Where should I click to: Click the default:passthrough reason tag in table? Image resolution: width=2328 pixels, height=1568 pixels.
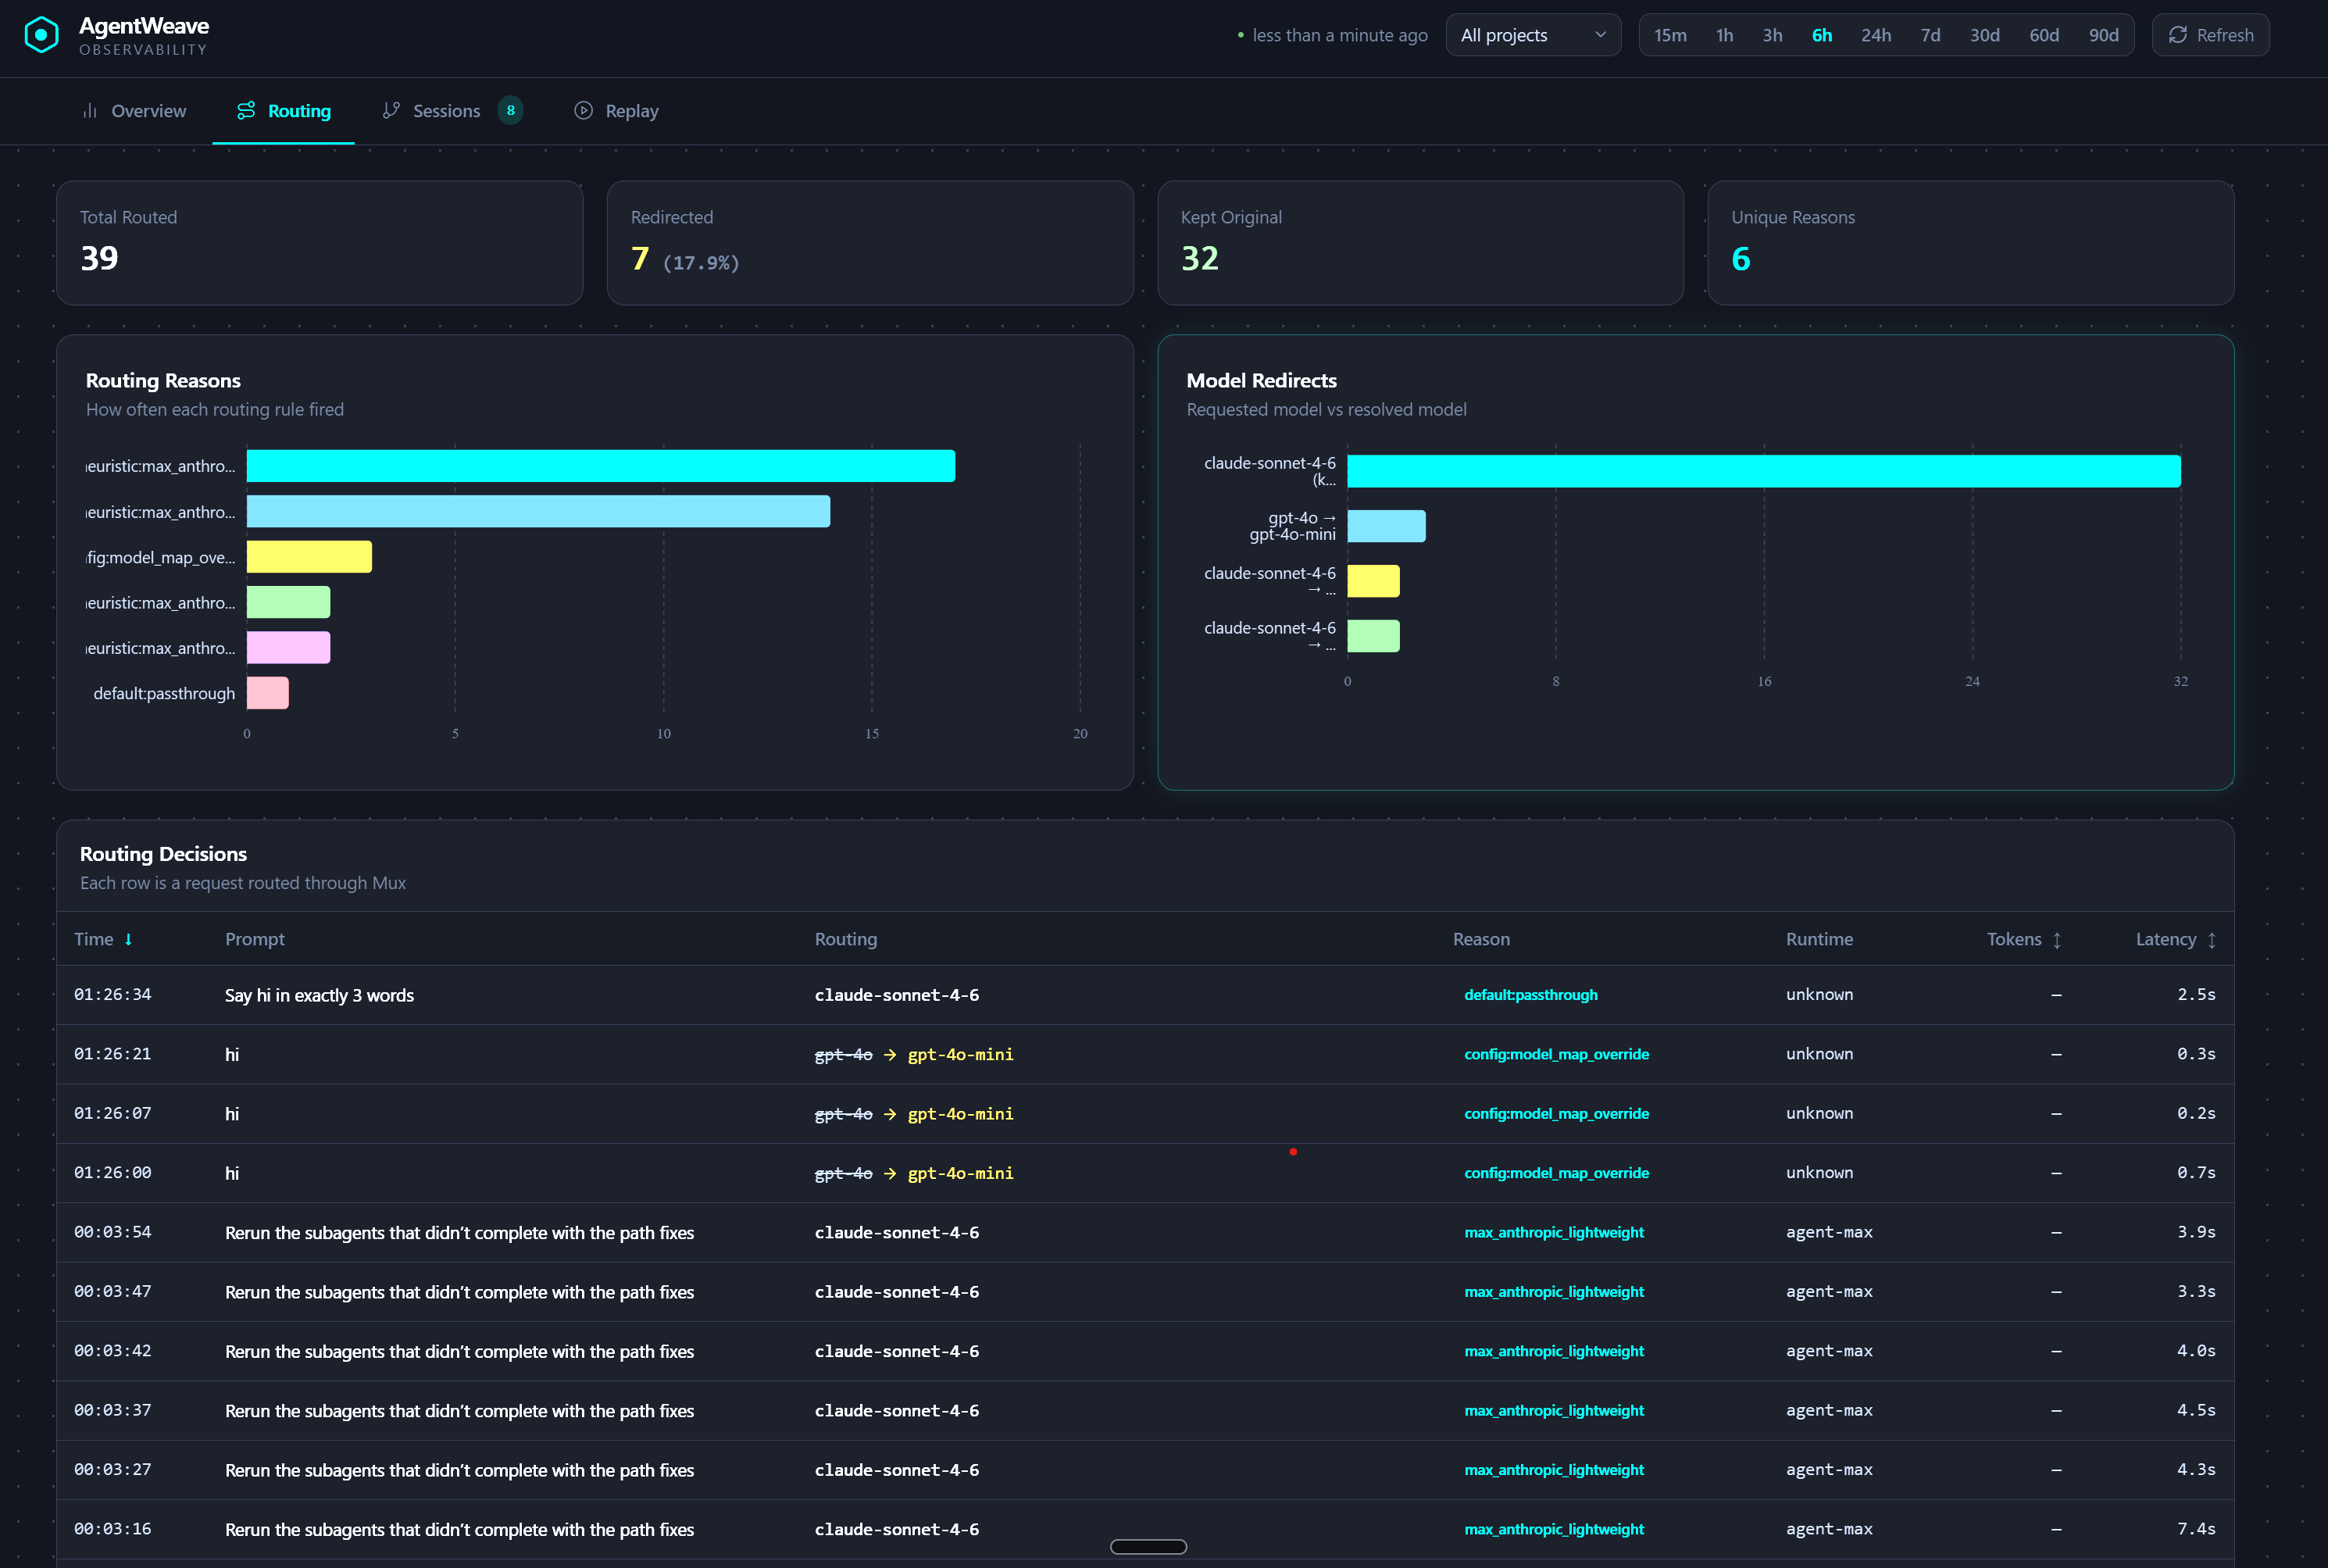(1530, 995)
